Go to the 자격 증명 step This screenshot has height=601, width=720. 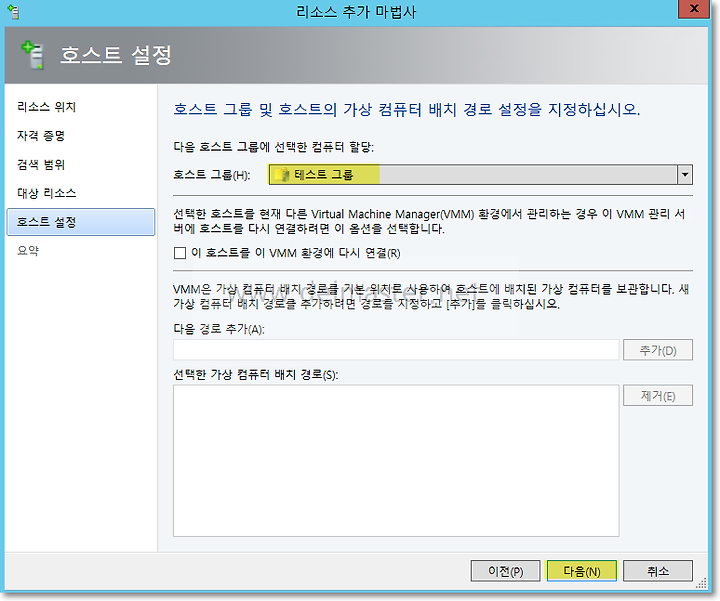click(41, 136)
